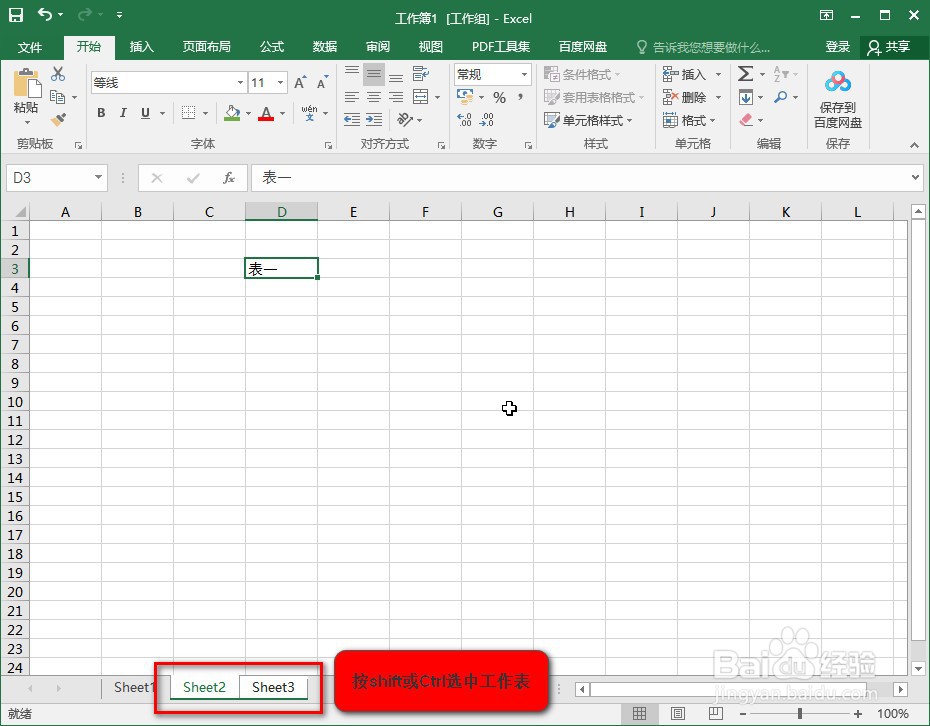Image resolution: width=930 pixels, height=726 pixels.
Task: Switch to the 页面布局 tab
Action: [206, 47]
